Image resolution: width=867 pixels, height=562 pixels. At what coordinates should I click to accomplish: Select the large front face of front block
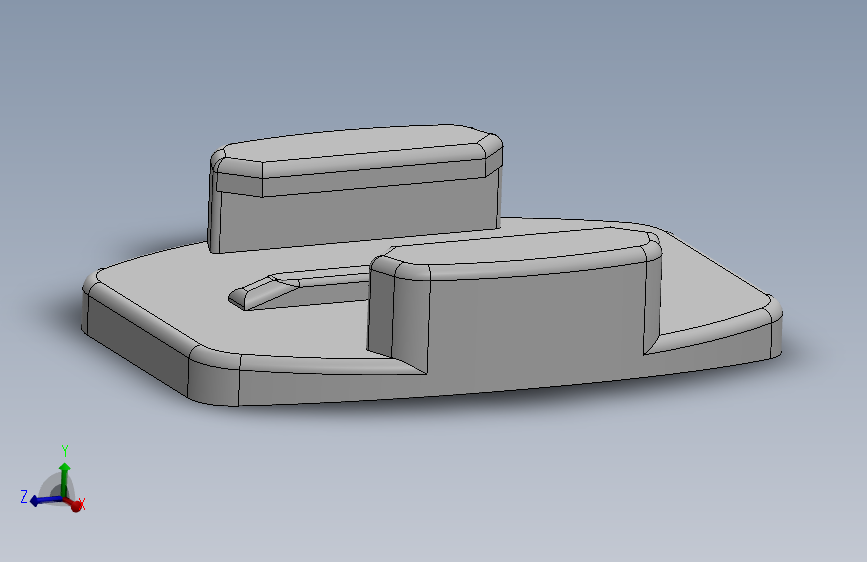point(535,324)
